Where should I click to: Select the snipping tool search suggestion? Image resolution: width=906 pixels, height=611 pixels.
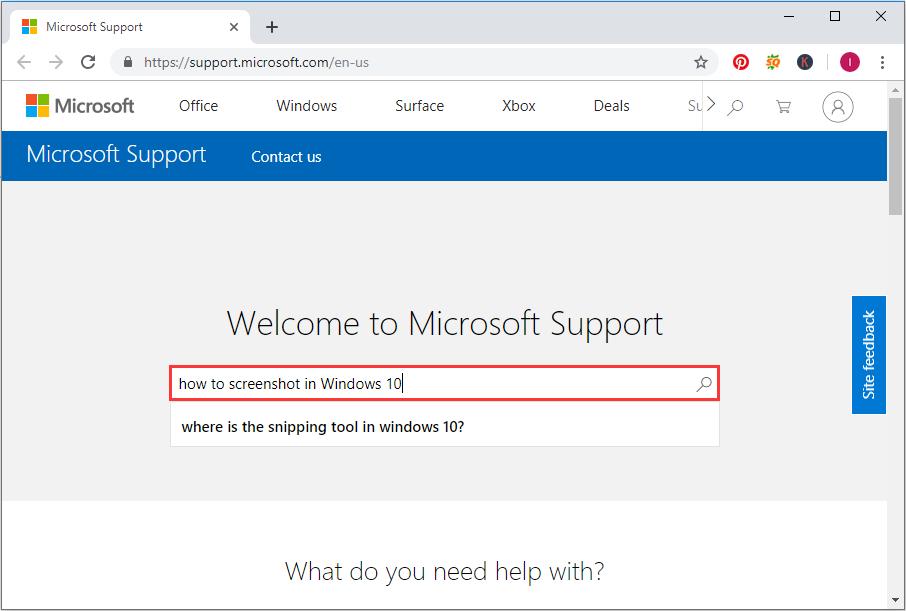pyautogui.click(x=332, y=426)
